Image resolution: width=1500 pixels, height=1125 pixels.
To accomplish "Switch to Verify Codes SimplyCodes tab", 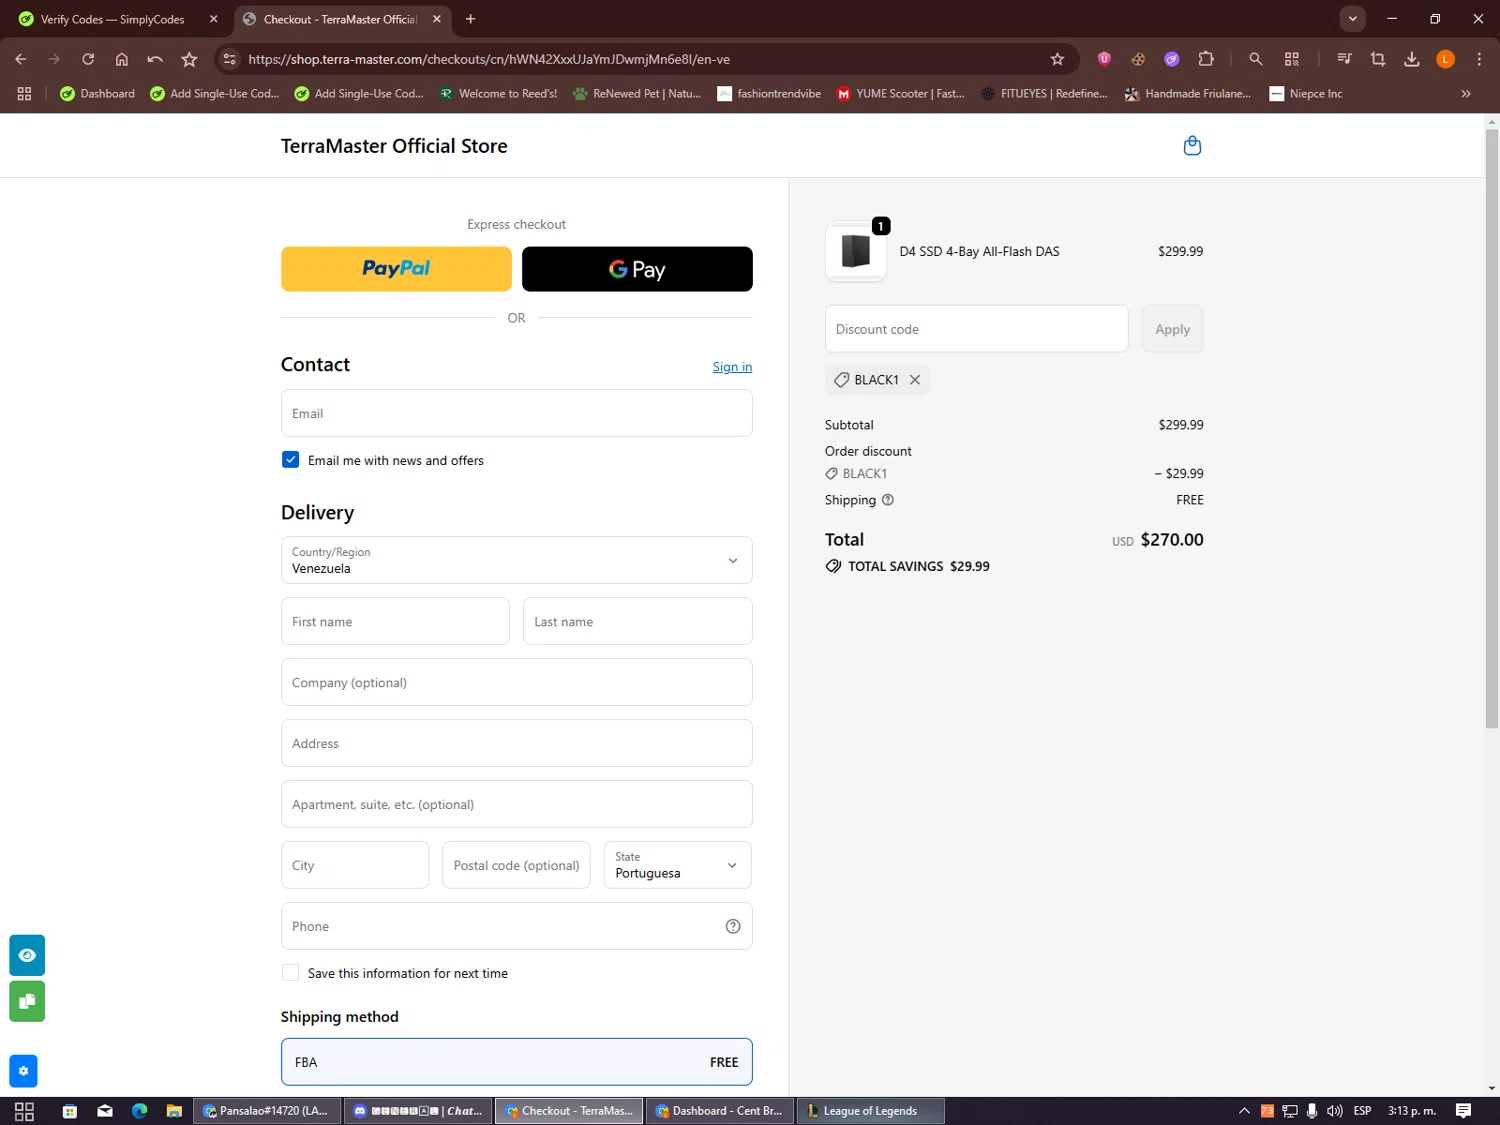I will [112, 19].
